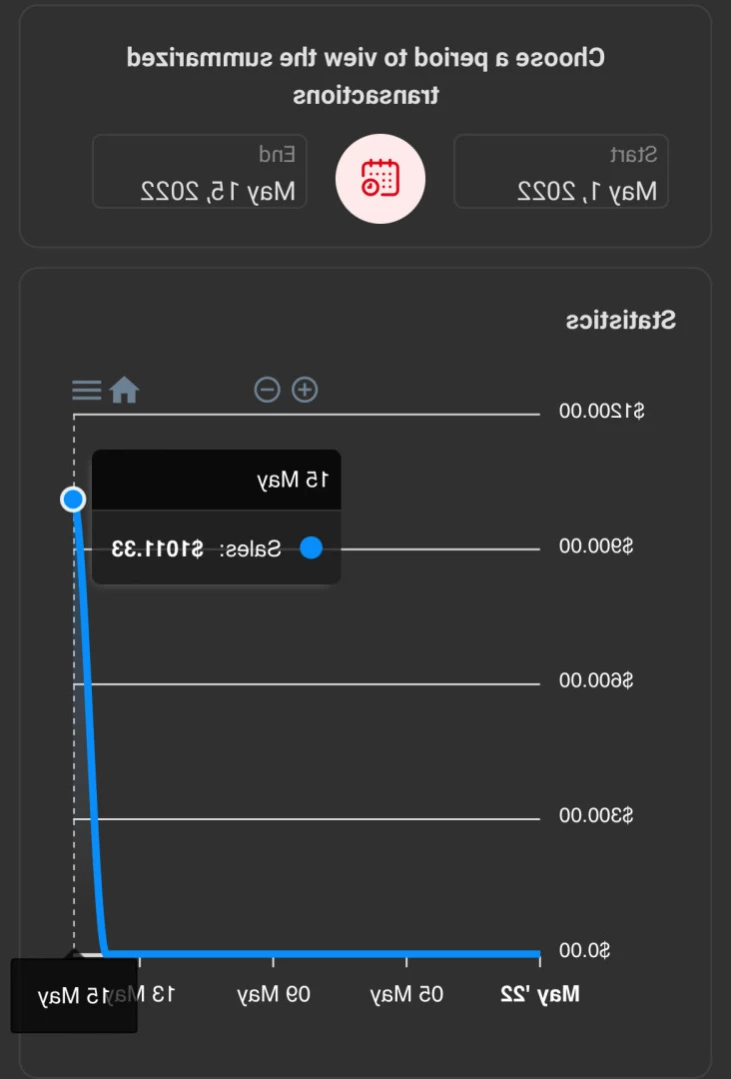The width and height of the screenshot is (731, 1079).
Task: Click the Statistics section heading
Action: point(621,320)
